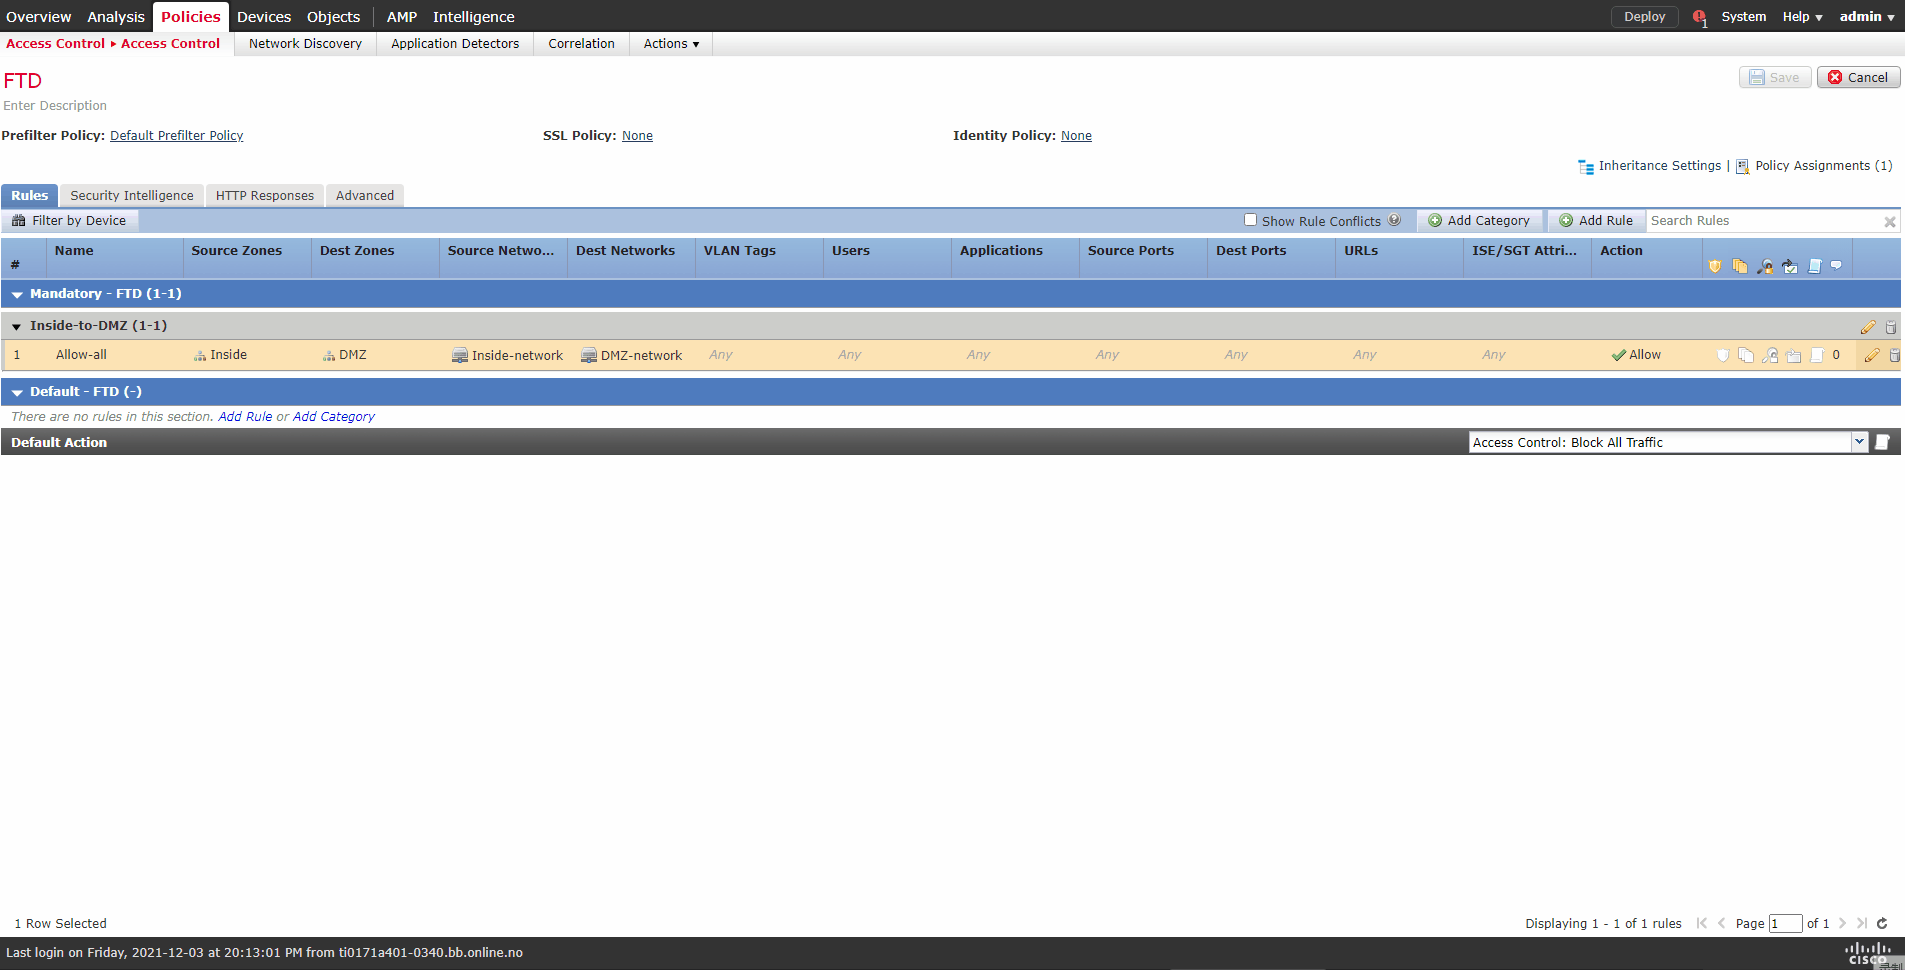Open Application Detectors tab
Image resolution: width=1905 pixels, height=970 pixels.
[455, 44]
